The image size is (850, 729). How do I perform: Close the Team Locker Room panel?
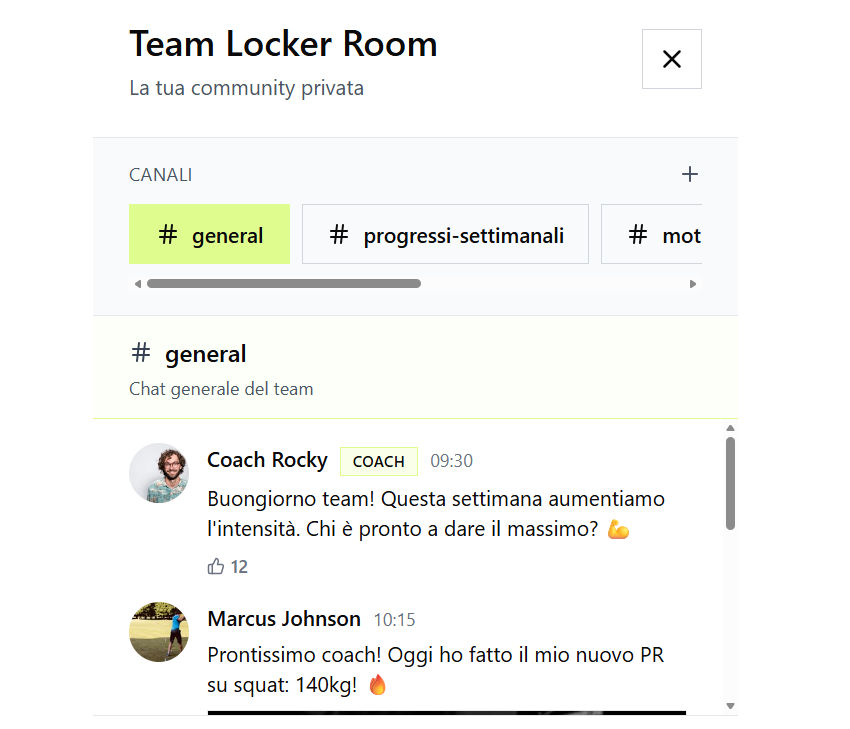point(671,59)
